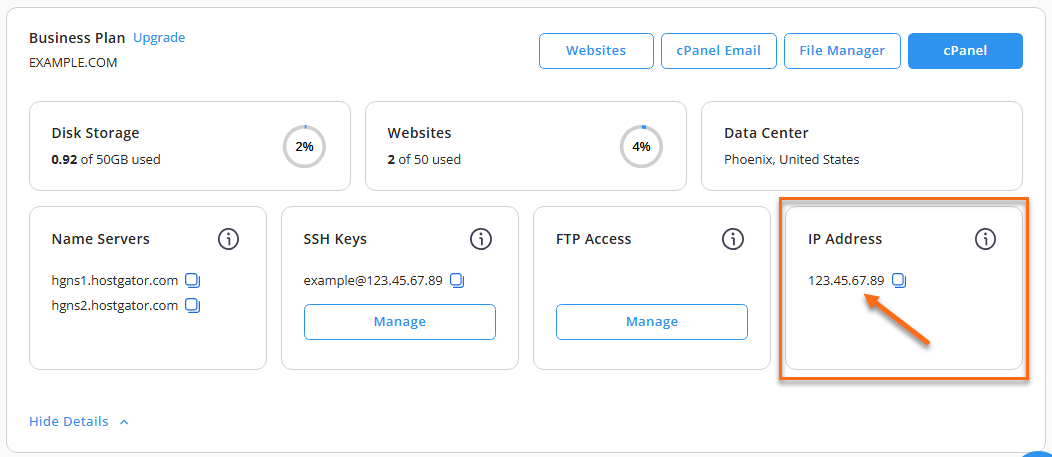Launch File Manager
The image size is (1052, 457).
tap(842, 51)
